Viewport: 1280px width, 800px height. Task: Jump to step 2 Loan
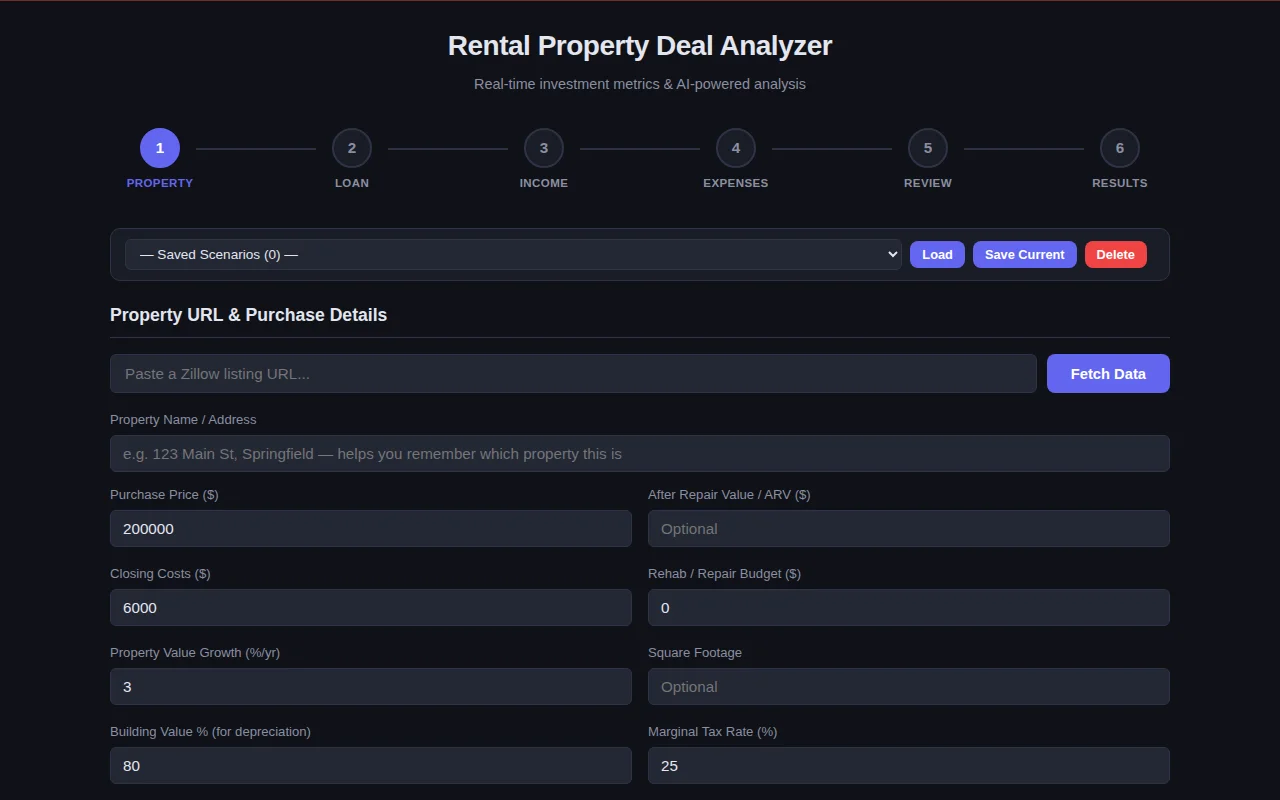pyautogui.click(x=352, y=148)
